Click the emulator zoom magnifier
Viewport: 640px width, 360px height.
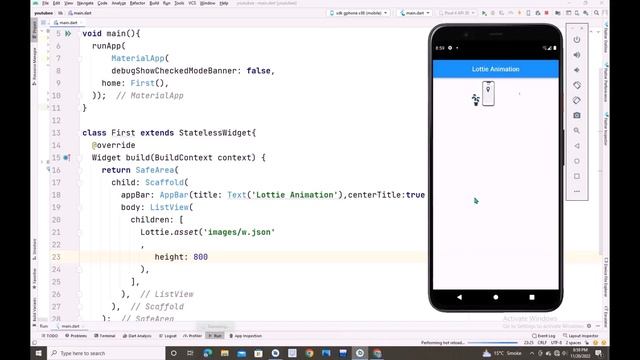click(x=577, y=131)
